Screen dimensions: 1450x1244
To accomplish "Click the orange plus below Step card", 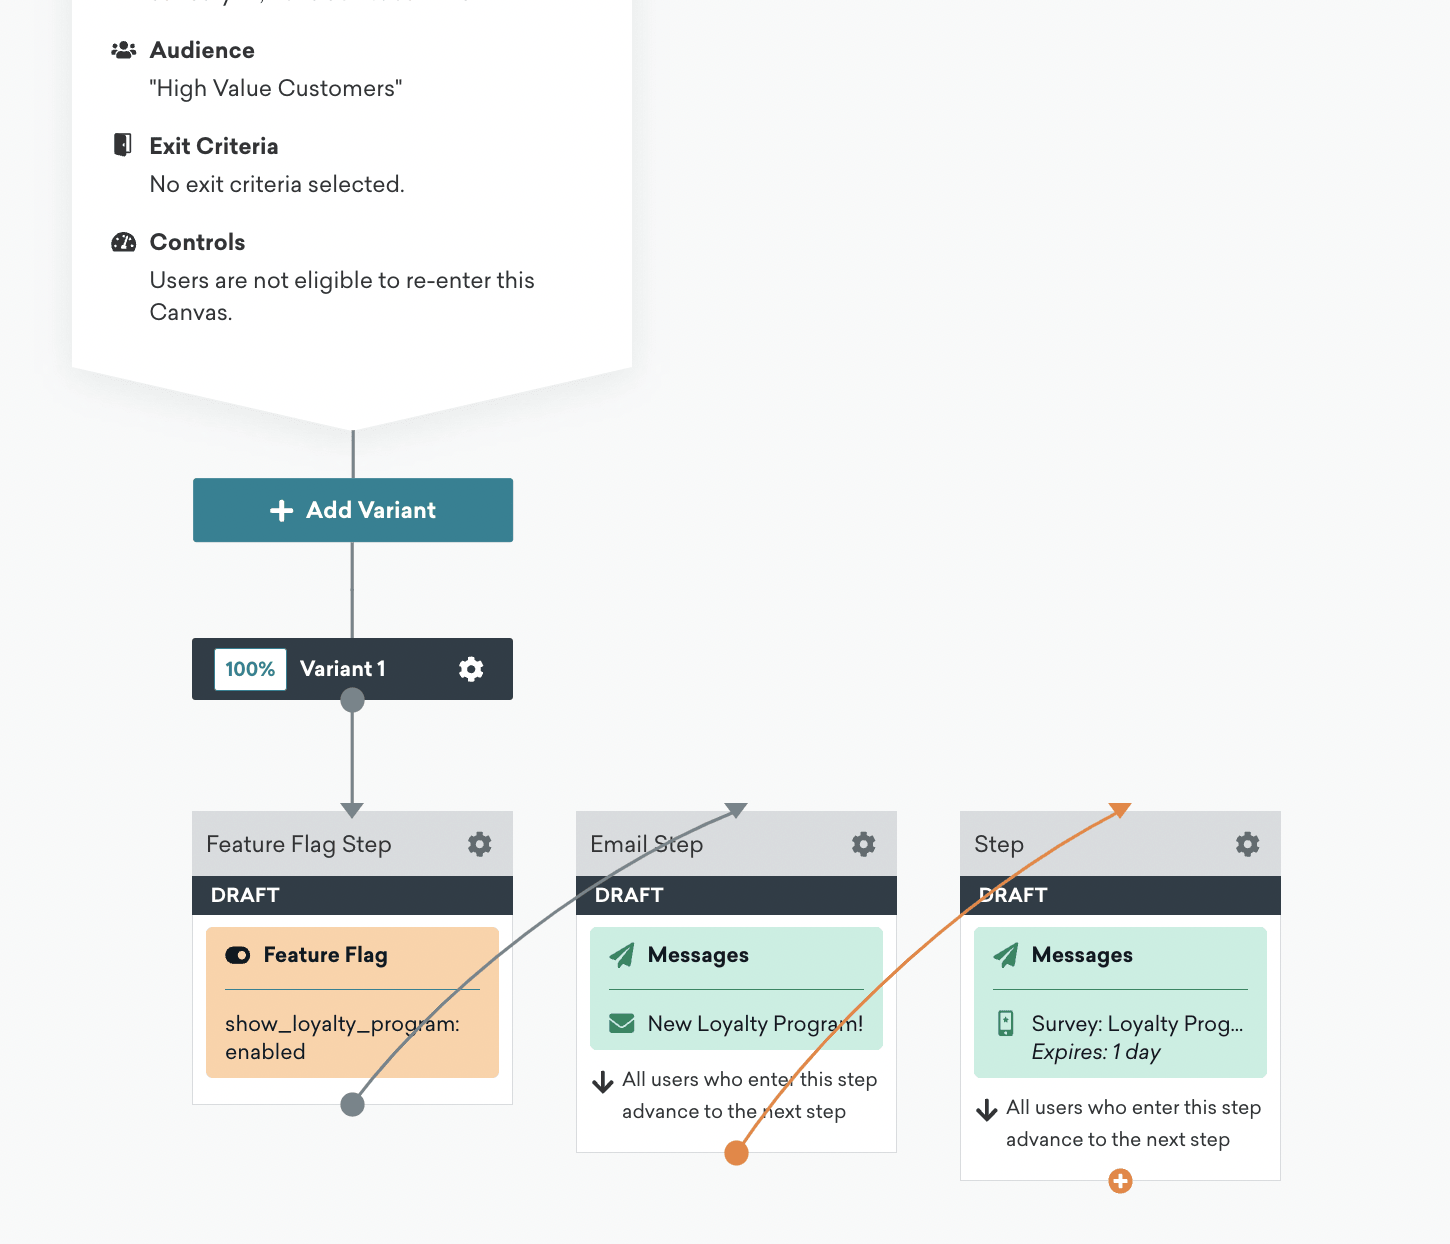I will 1120,1182.
